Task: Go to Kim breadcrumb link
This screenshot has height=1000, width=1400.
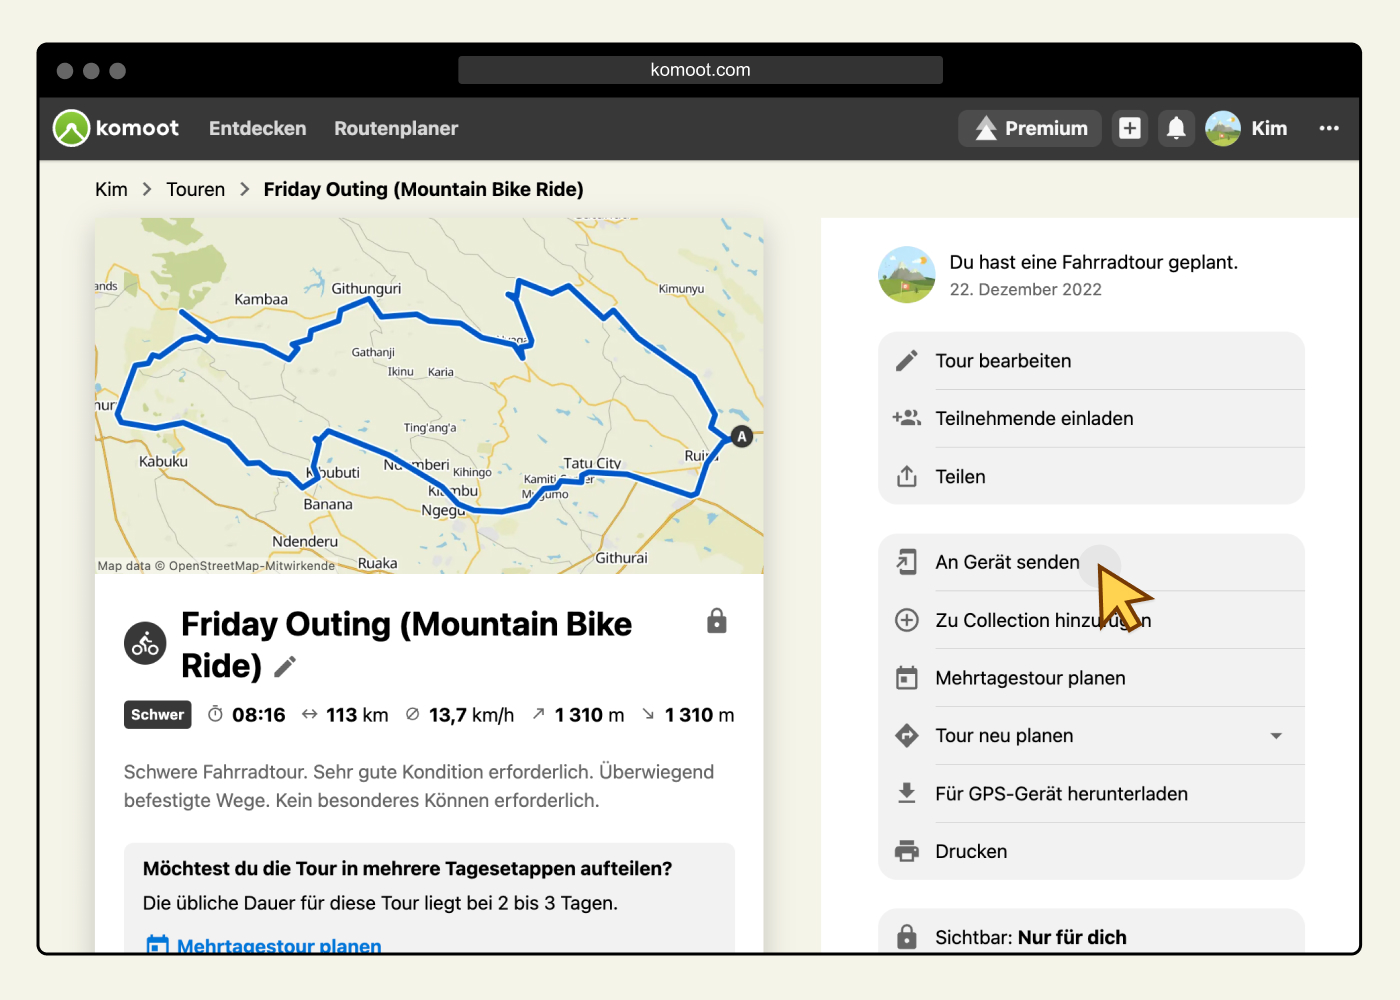Action: coord(111,189)
